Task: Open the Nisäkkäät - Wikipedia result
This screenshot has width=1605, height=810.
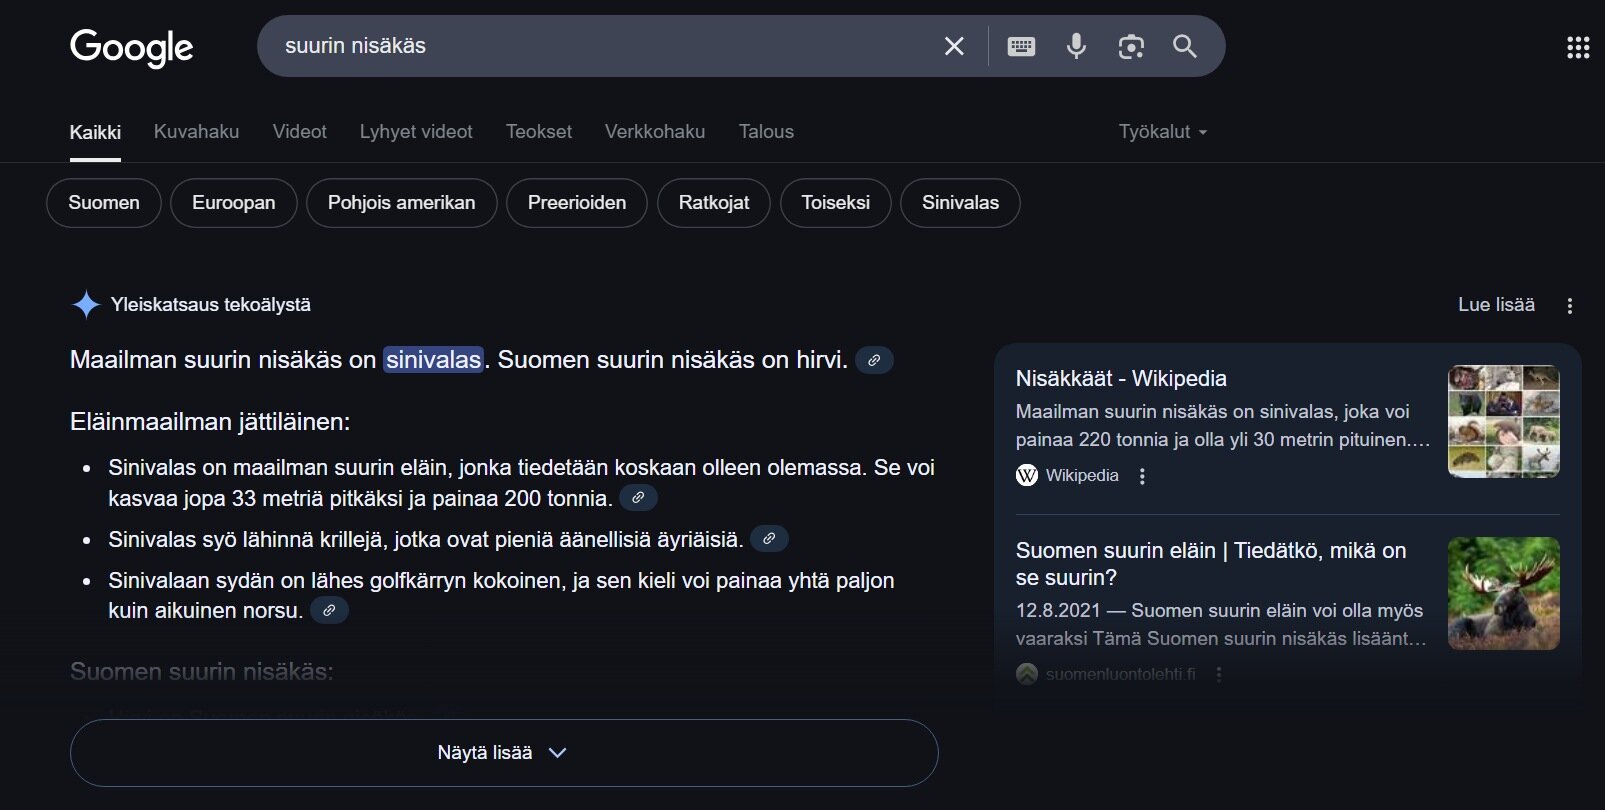Action: tap(1121, 379)
